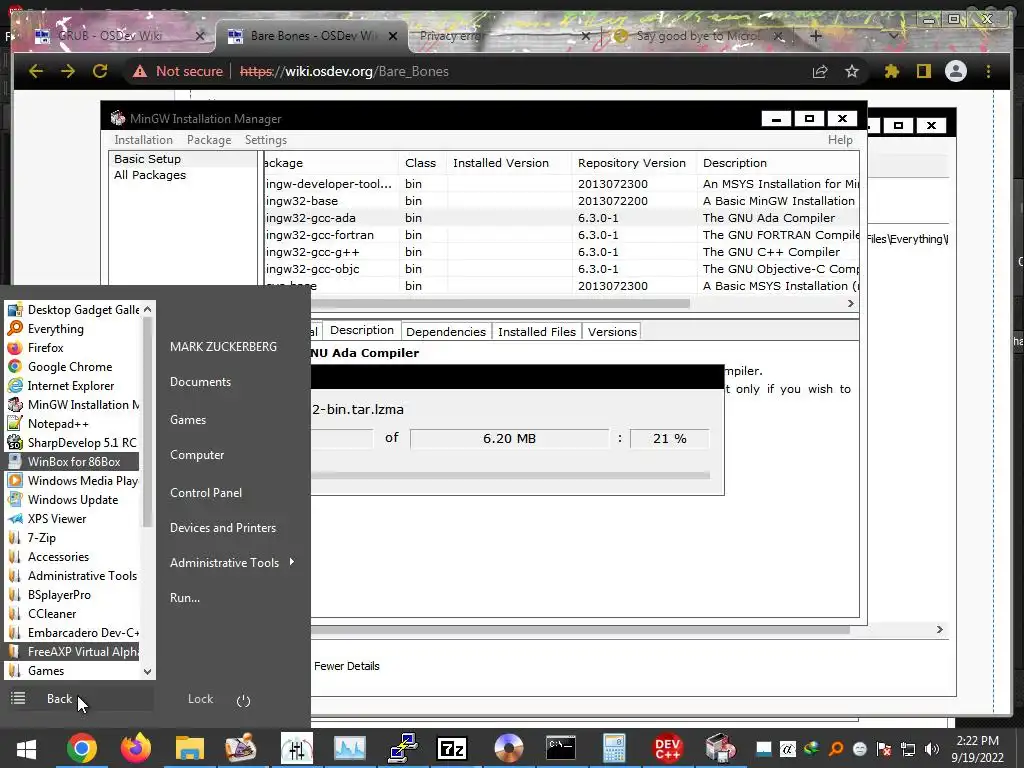Open Internet Explorer from the Start menu

[72, 385]
